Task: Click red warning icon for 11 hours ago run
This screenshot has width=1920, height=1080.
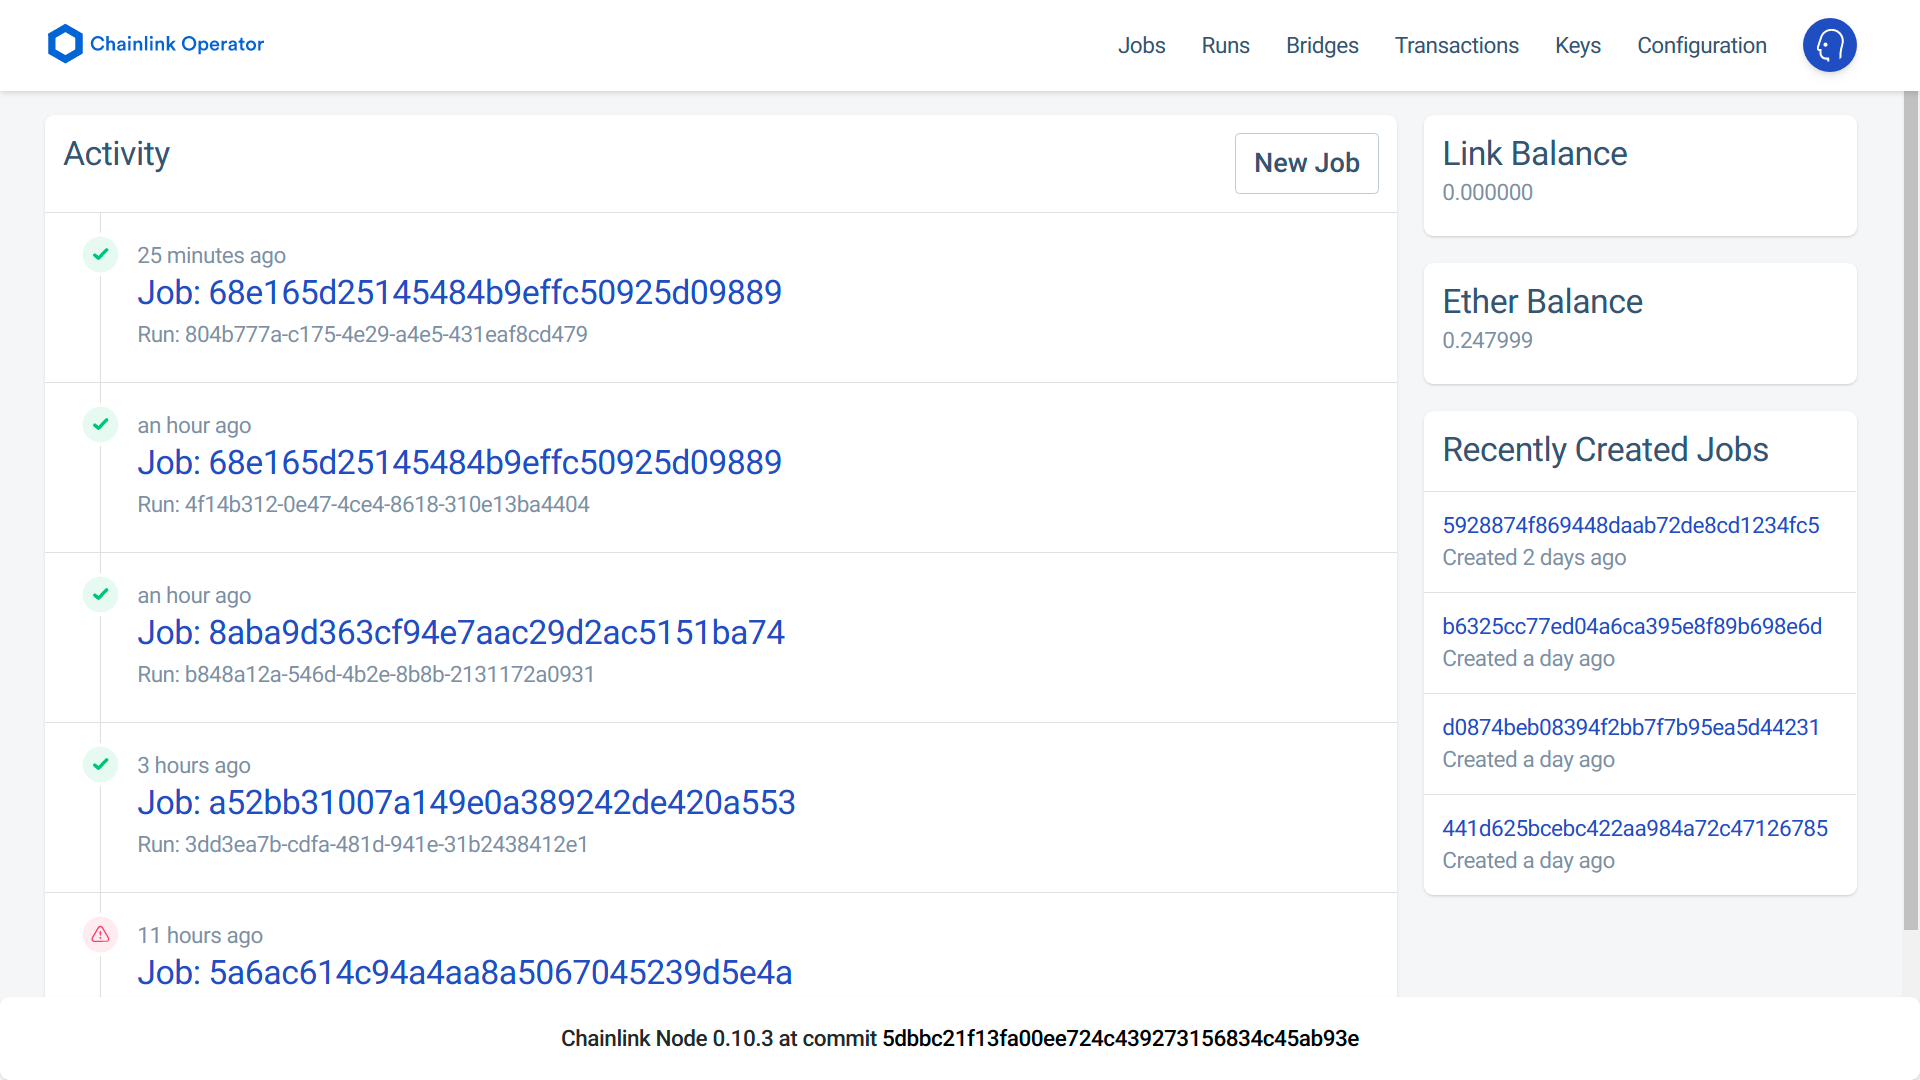Action: click(101, 935)
